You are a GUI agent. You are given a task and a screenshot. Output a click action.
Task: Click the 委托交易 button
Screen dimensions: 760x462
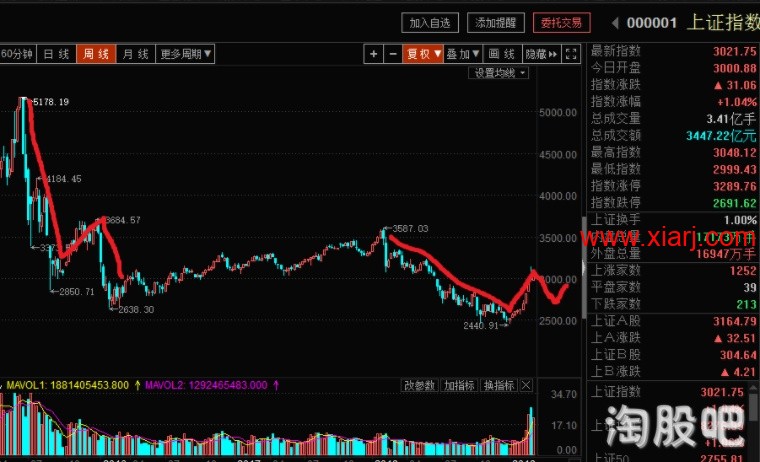(561, 23)
